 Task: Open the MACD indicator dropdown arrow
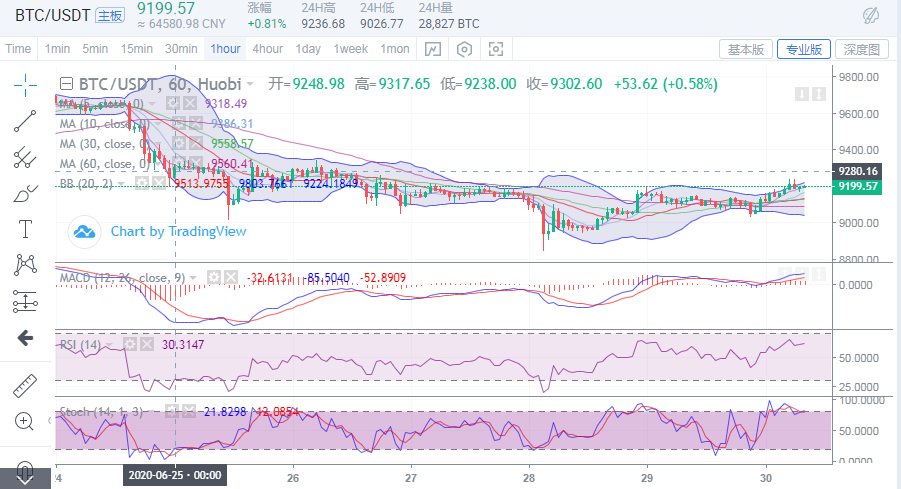[194, 276]
